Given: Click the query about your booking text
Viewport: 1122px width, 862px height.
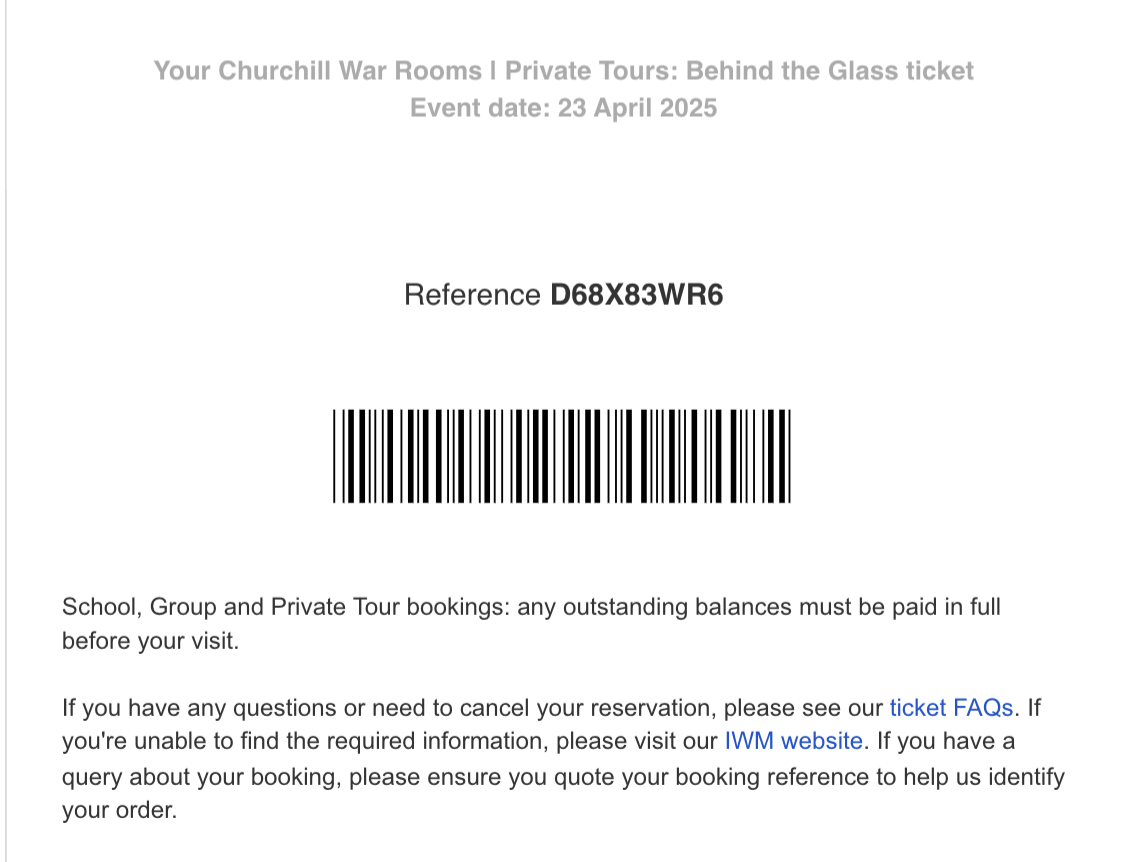Looking at the screenshot, I should click(x=200, y=777).
